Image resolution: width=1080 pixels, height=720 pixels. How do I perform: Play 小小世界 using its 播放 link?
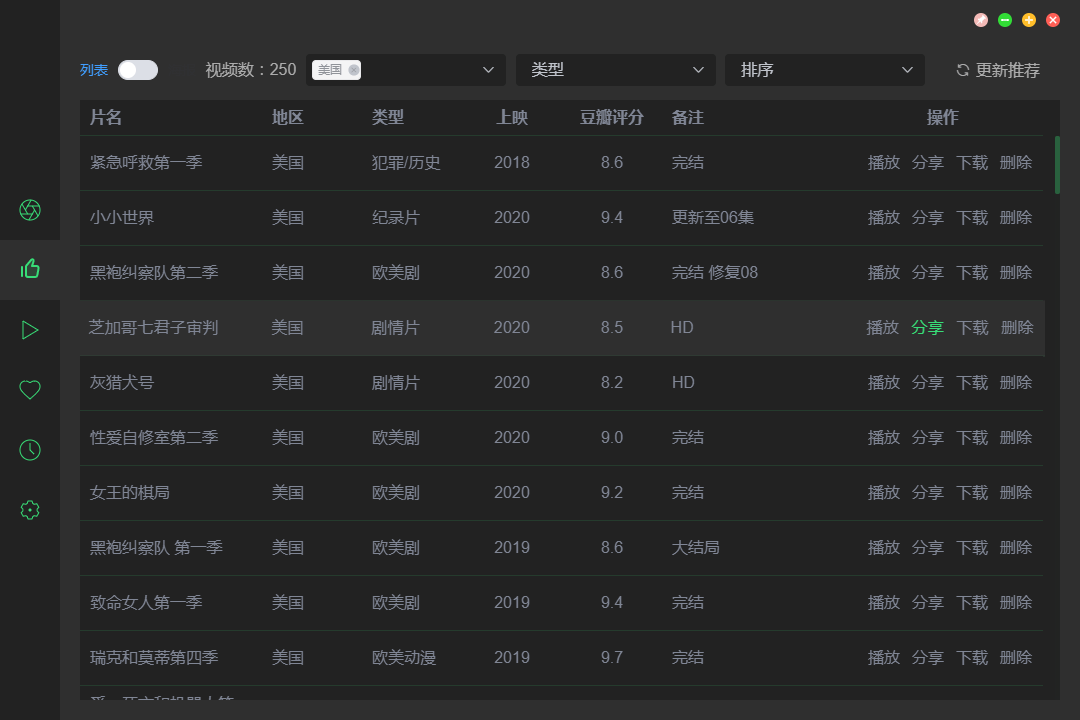(884, 217)
